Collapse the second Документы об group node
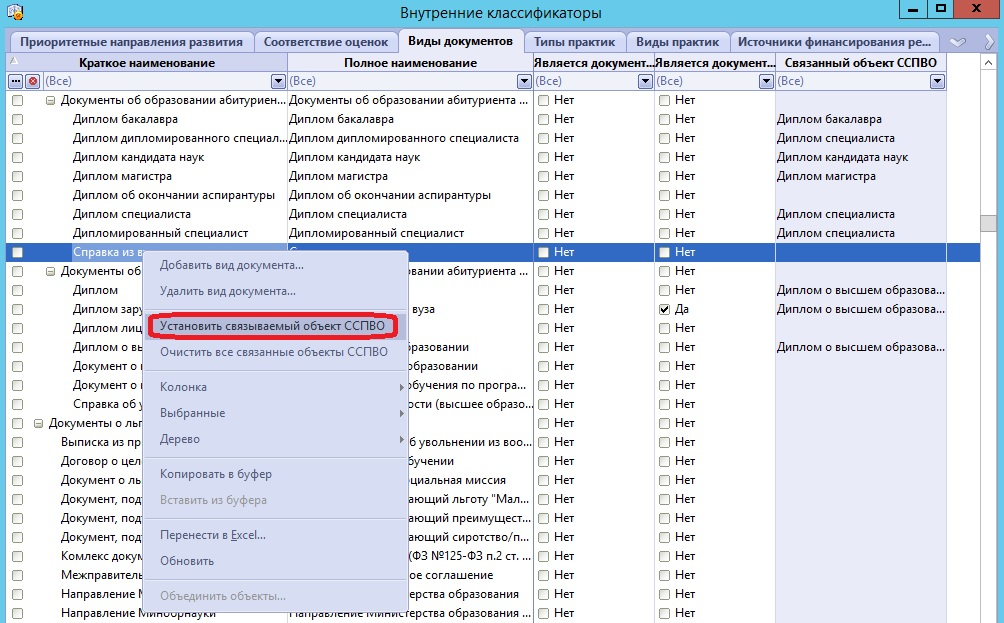This screenshot has height=623, width=1004. point(51,271)
